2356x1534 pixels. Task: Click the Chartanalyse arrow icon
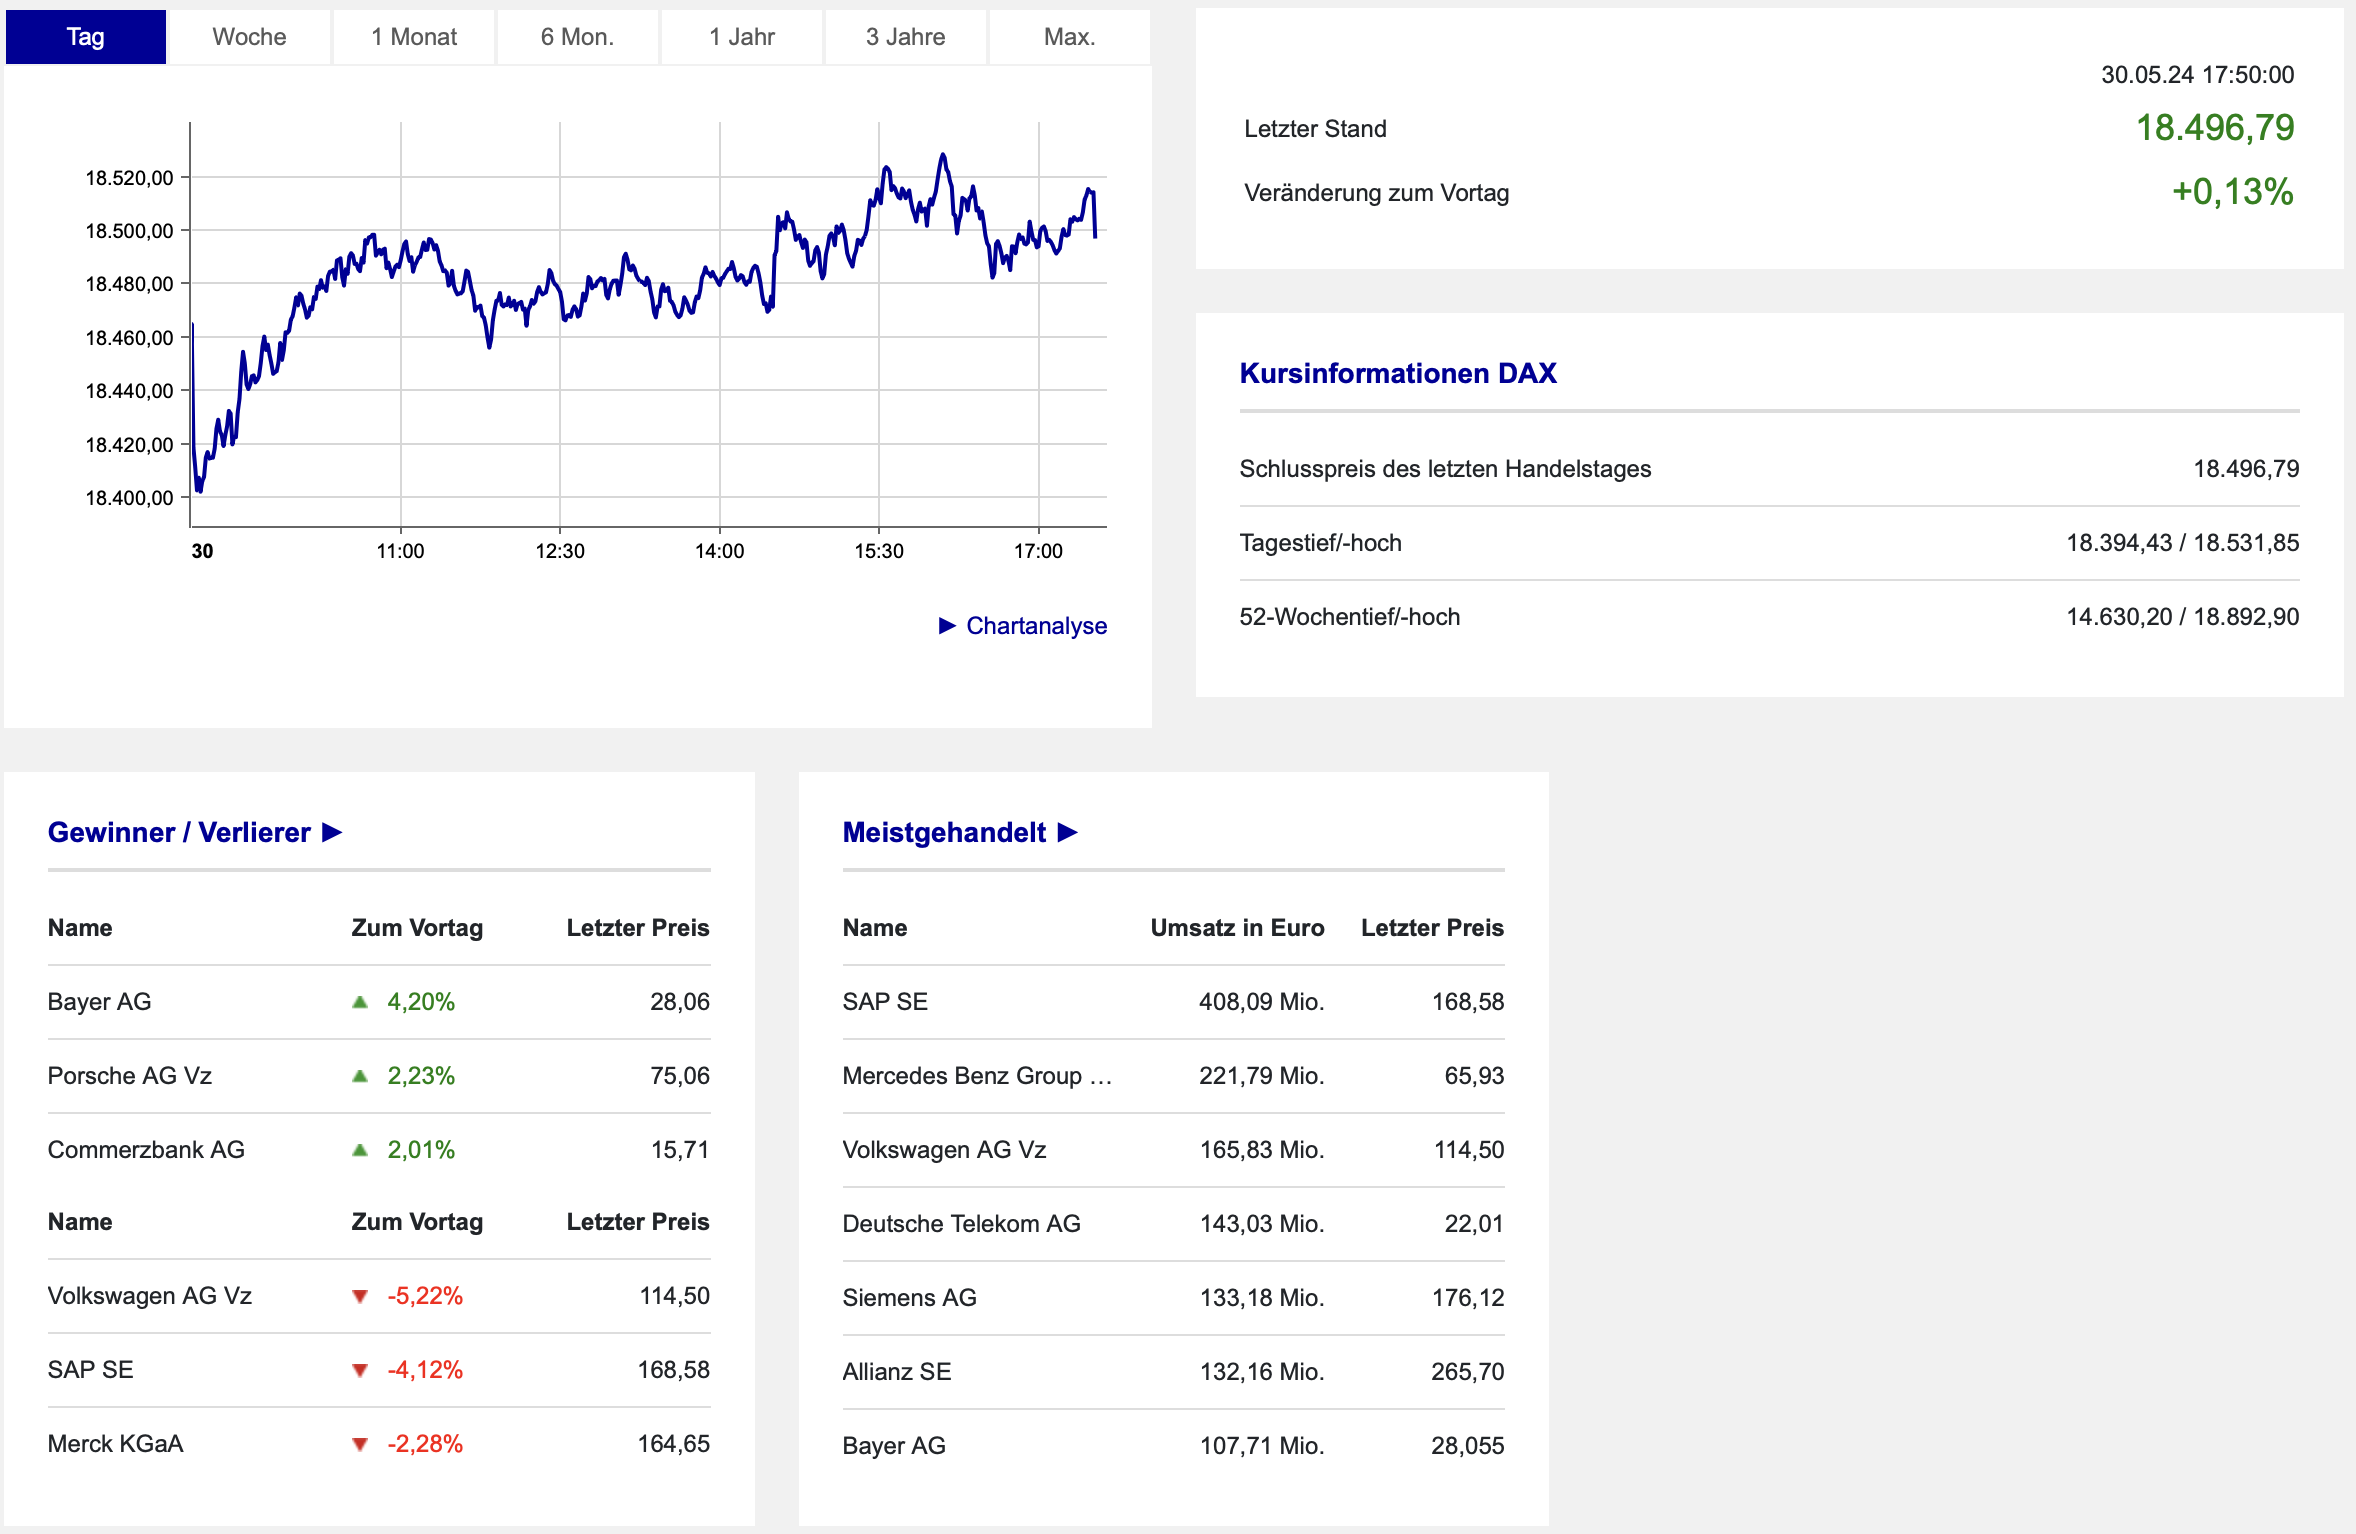947,626
